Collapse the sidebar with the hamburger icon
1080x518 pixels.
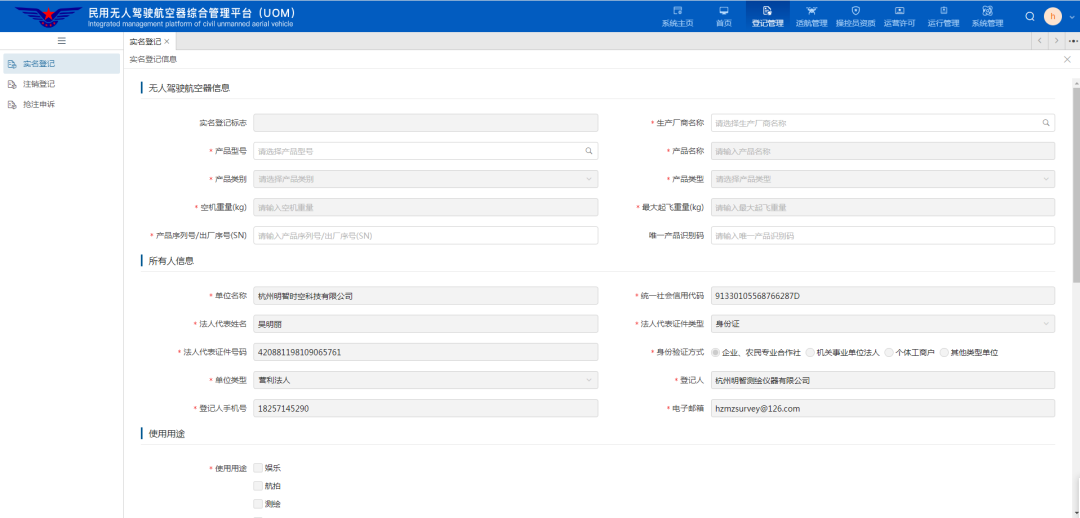coord(61,41)
